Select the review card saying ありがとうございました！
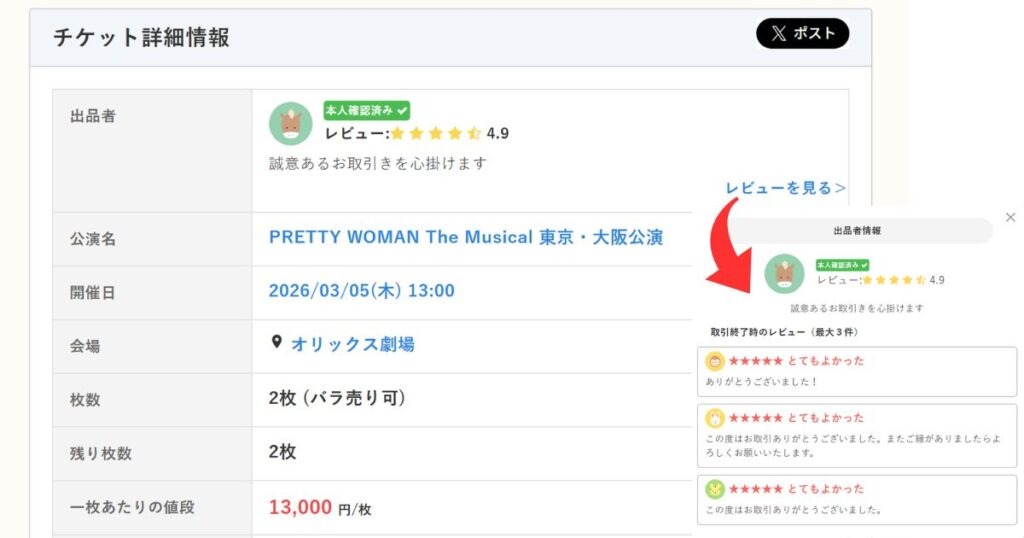Screen dimensions: 1024x538 point(857,372)
